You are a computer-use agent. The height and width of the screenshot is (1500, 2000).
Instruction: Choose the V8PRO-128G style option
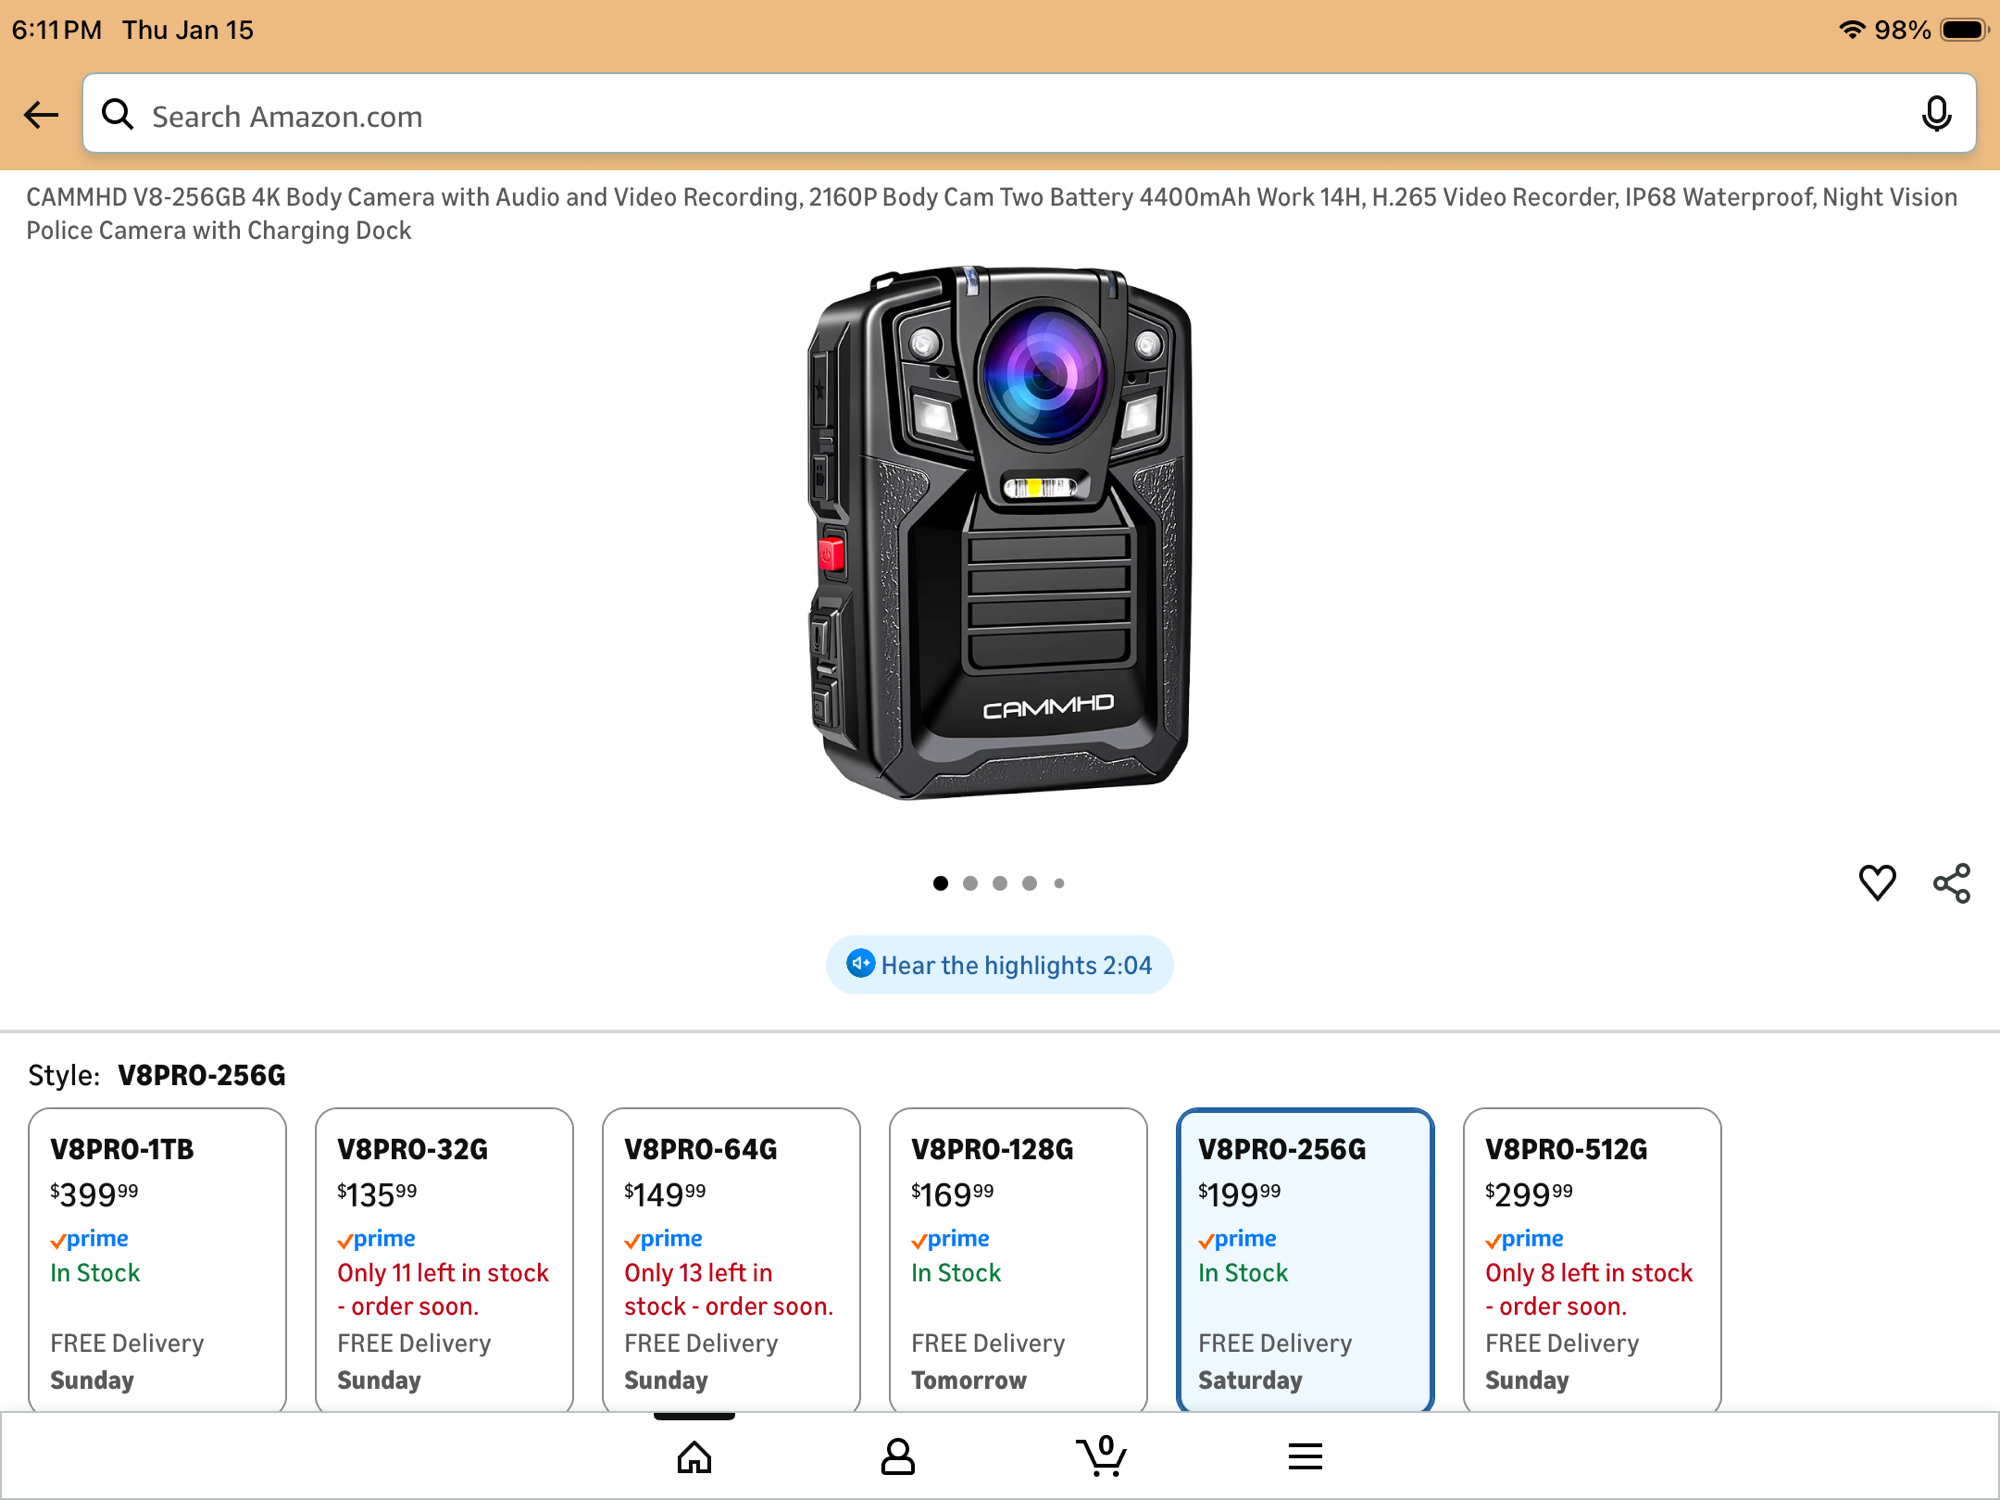click(1018, 1260)
